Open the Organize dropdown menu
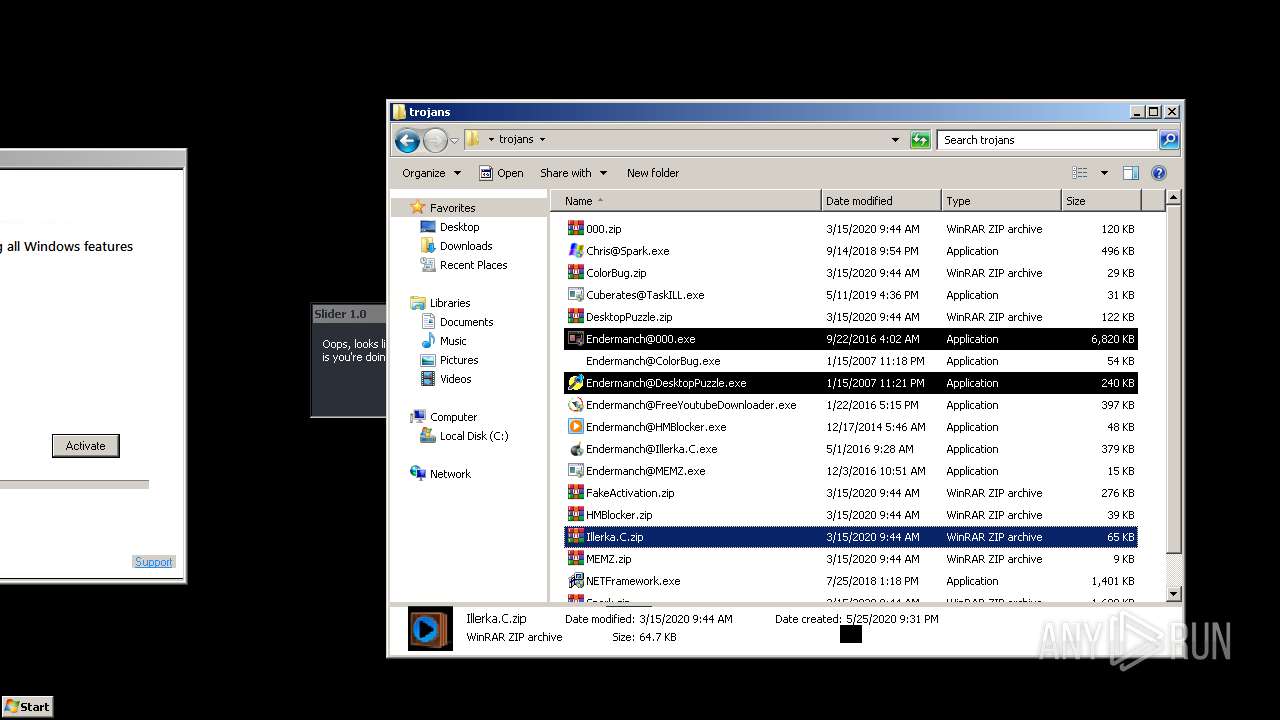Screen dimensions: 1280x720 [x=431, y=173]
